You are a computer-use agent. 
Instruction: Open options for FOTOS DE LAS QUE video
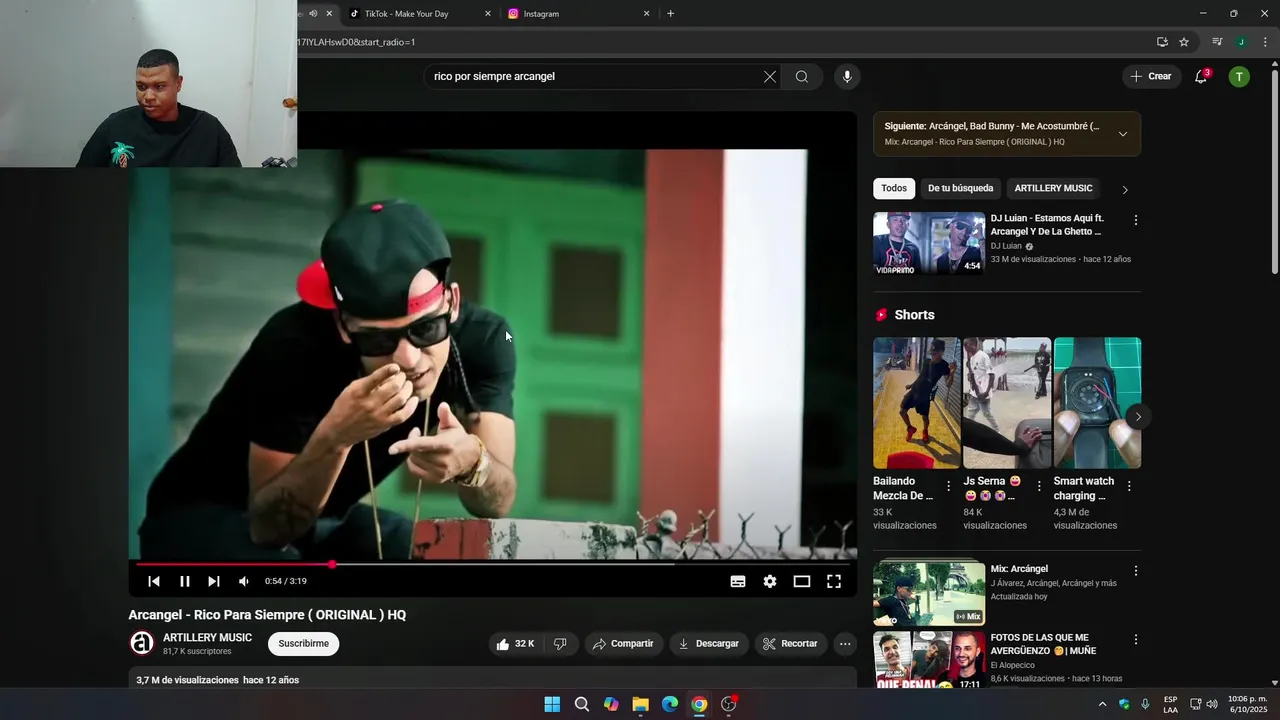[1135, 639]
